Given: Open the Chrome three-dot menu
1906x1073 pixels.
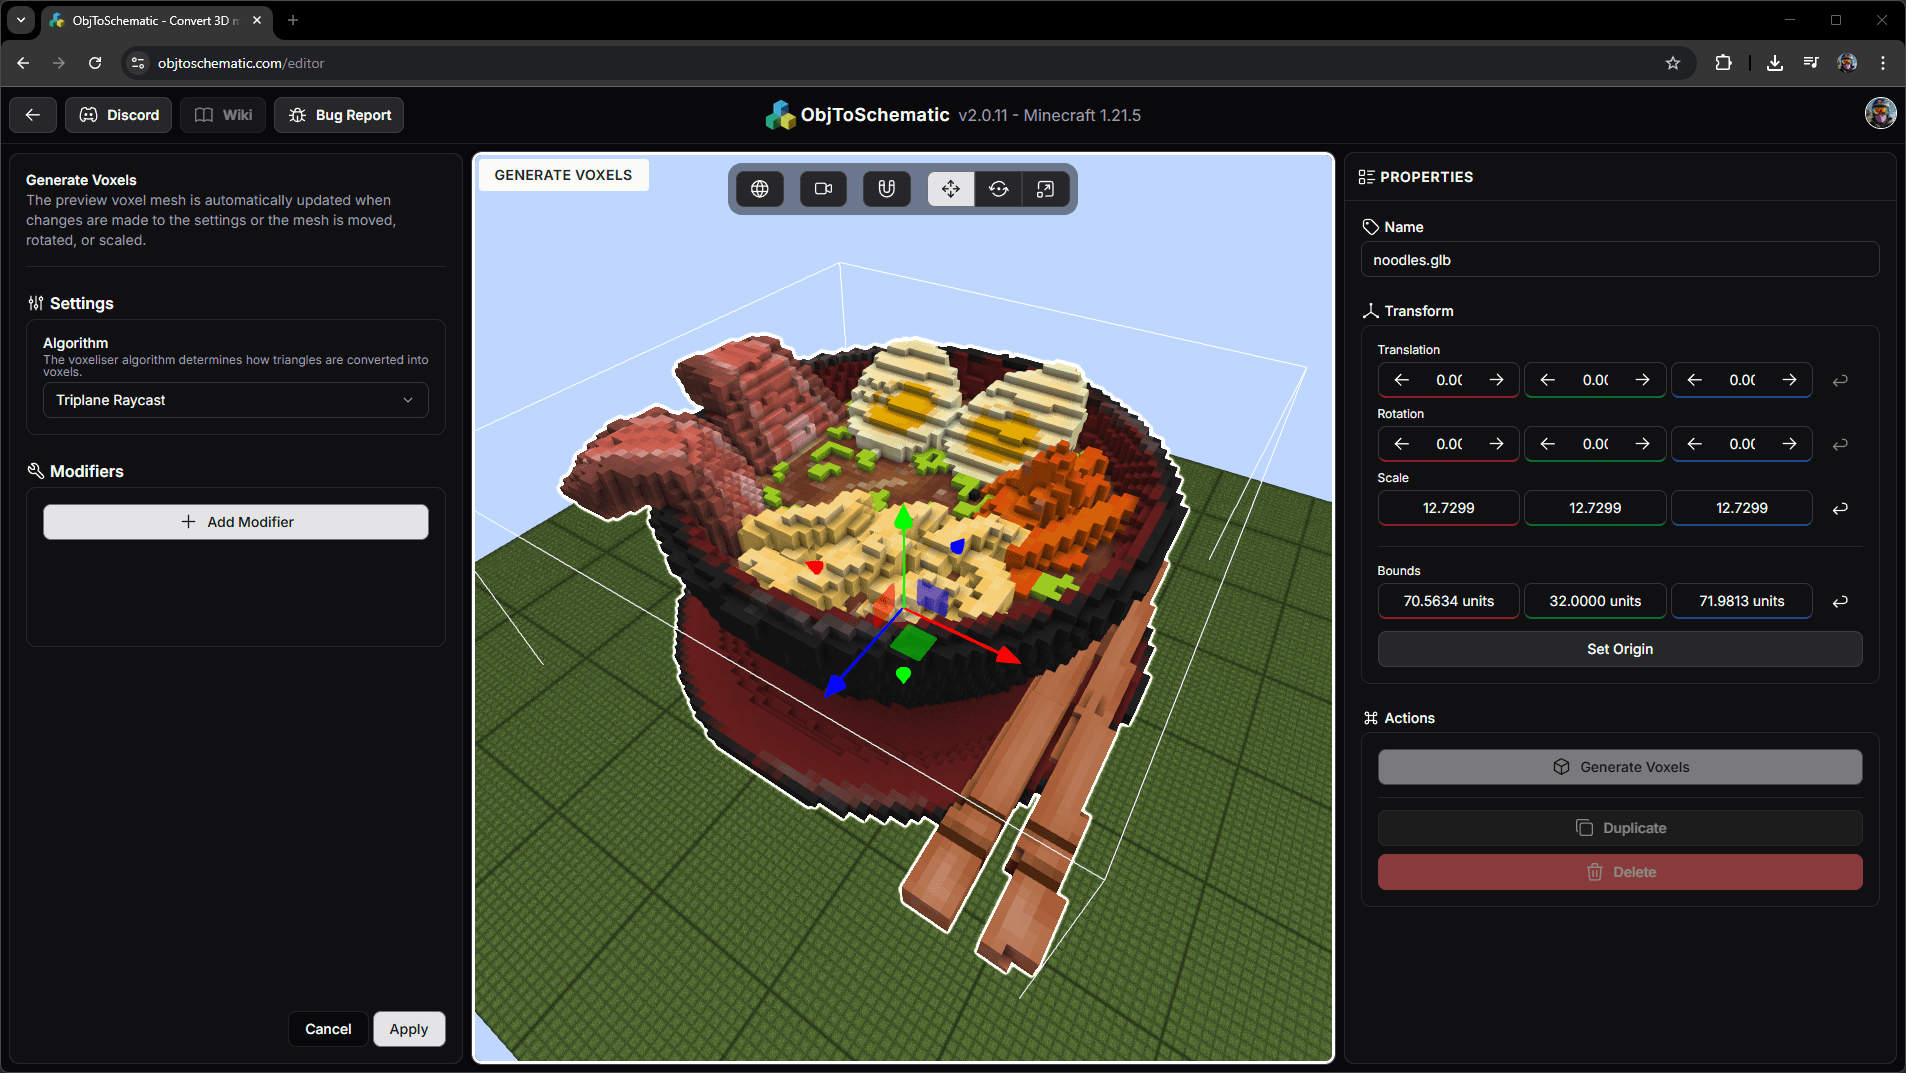Looking at the screenshot, I should (1883, 63).
